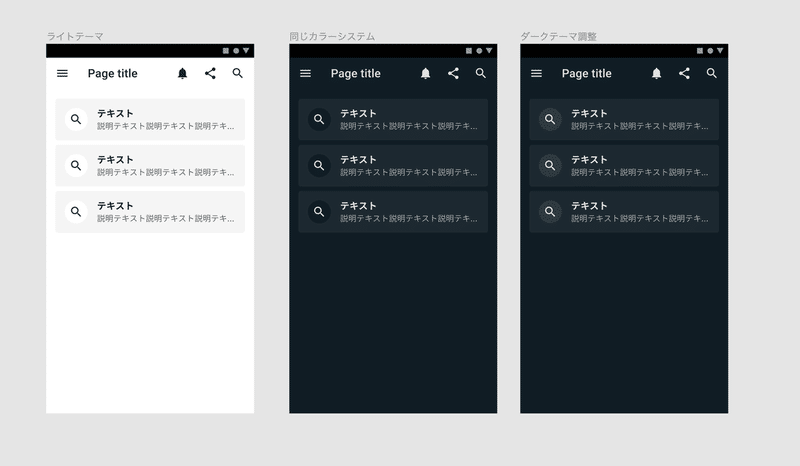
Task: Select the 'Page title' text in the 同じカラーシステム mockup
Action: [356, 73]
